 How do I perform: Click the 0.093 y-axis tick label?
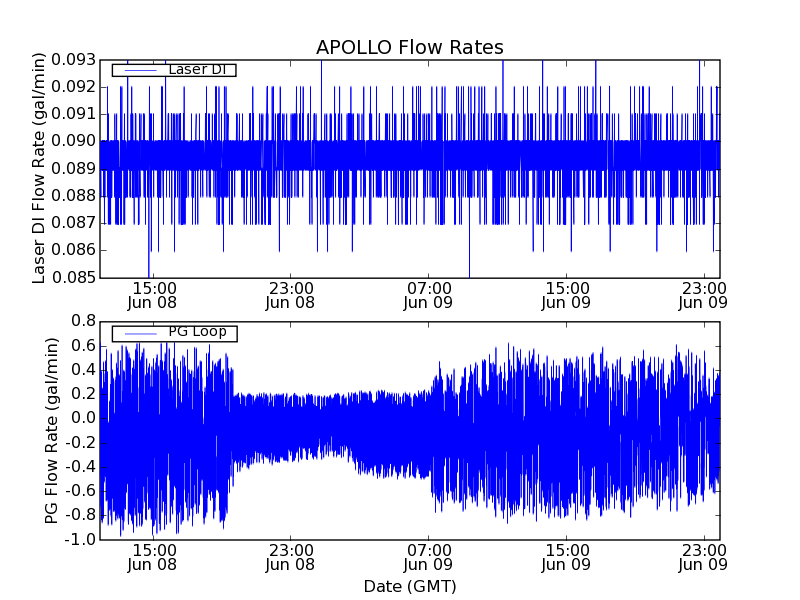pos(73,60)
